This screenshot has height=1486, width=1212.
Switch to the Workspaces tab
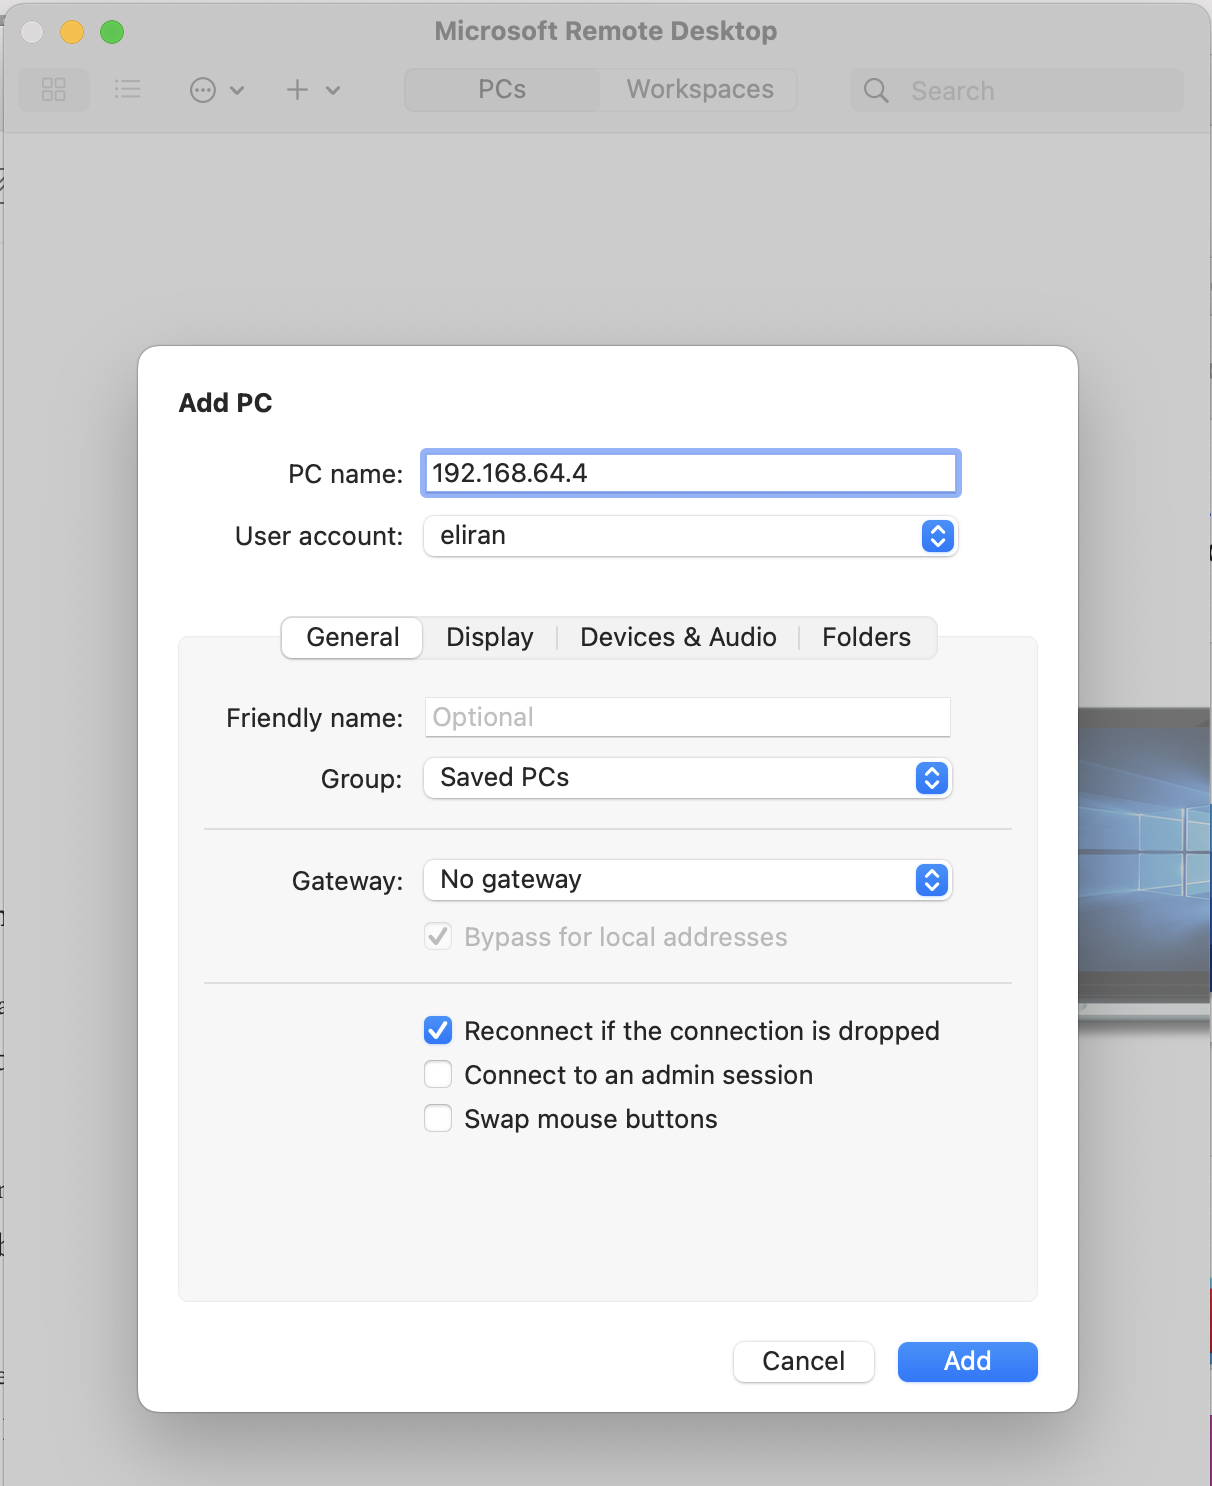700,90
